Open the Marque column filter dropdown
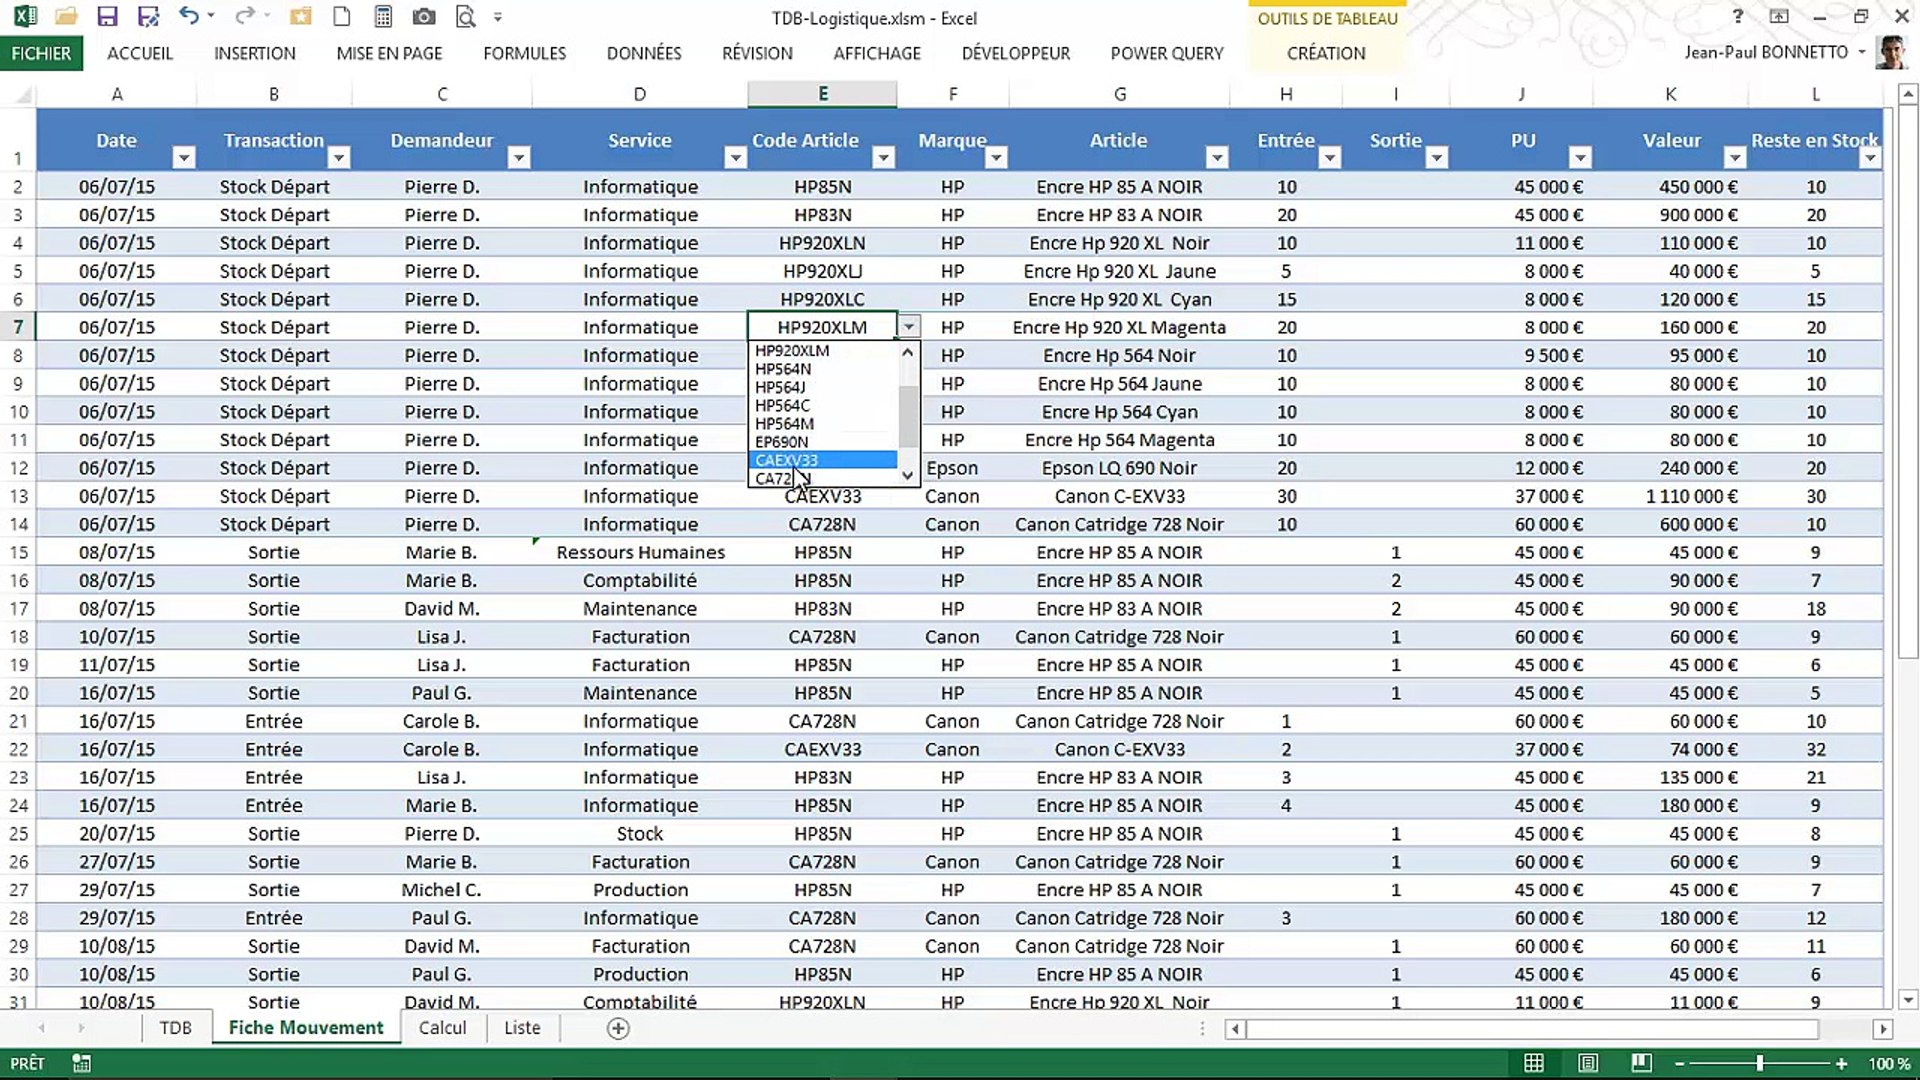Screen dimensions: 1920x1080 click(996, 158)
